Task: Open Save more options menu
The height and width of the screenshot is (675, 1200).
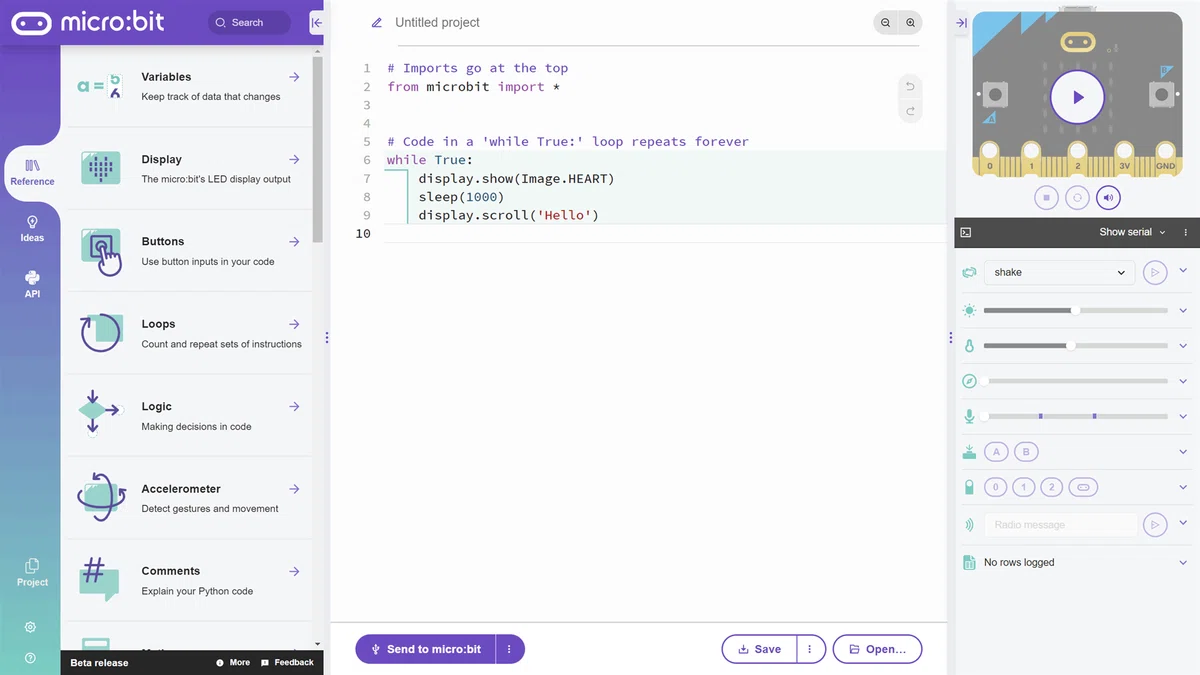Action: pyautogui.click(x=809, y=649)
